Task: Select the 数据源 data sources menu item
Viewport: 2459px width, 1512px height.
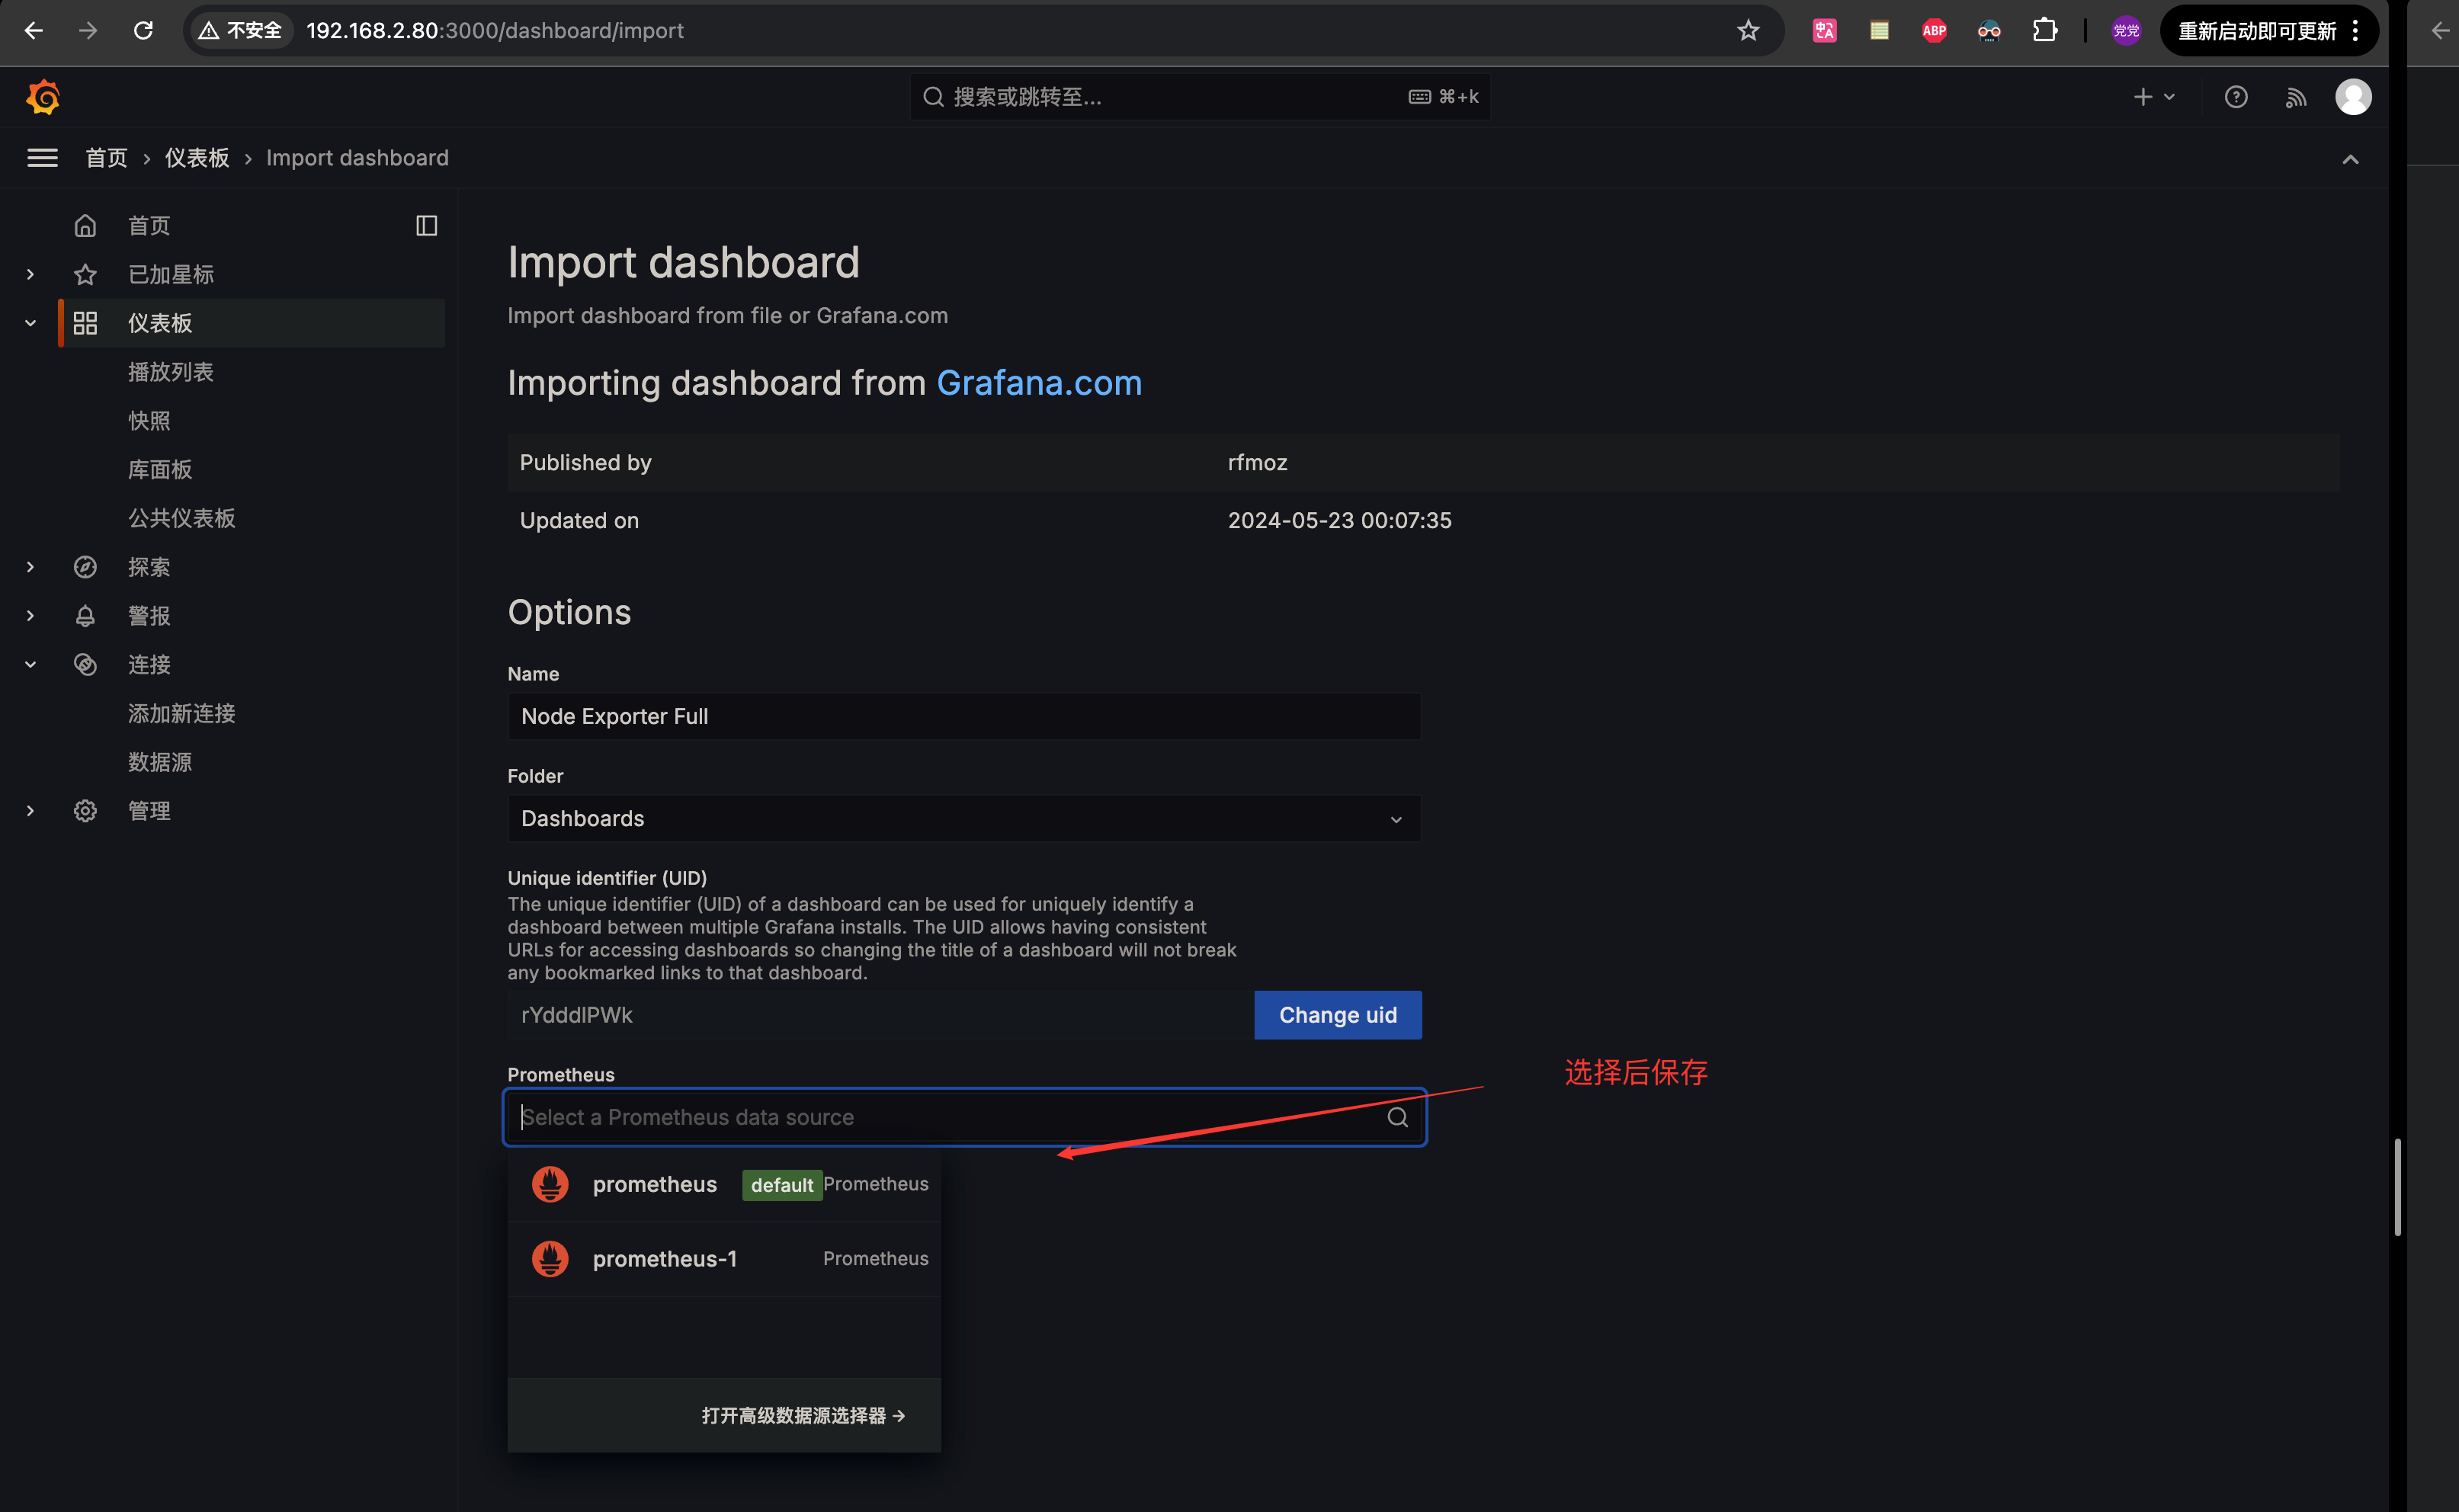Action: pos(160,762)
